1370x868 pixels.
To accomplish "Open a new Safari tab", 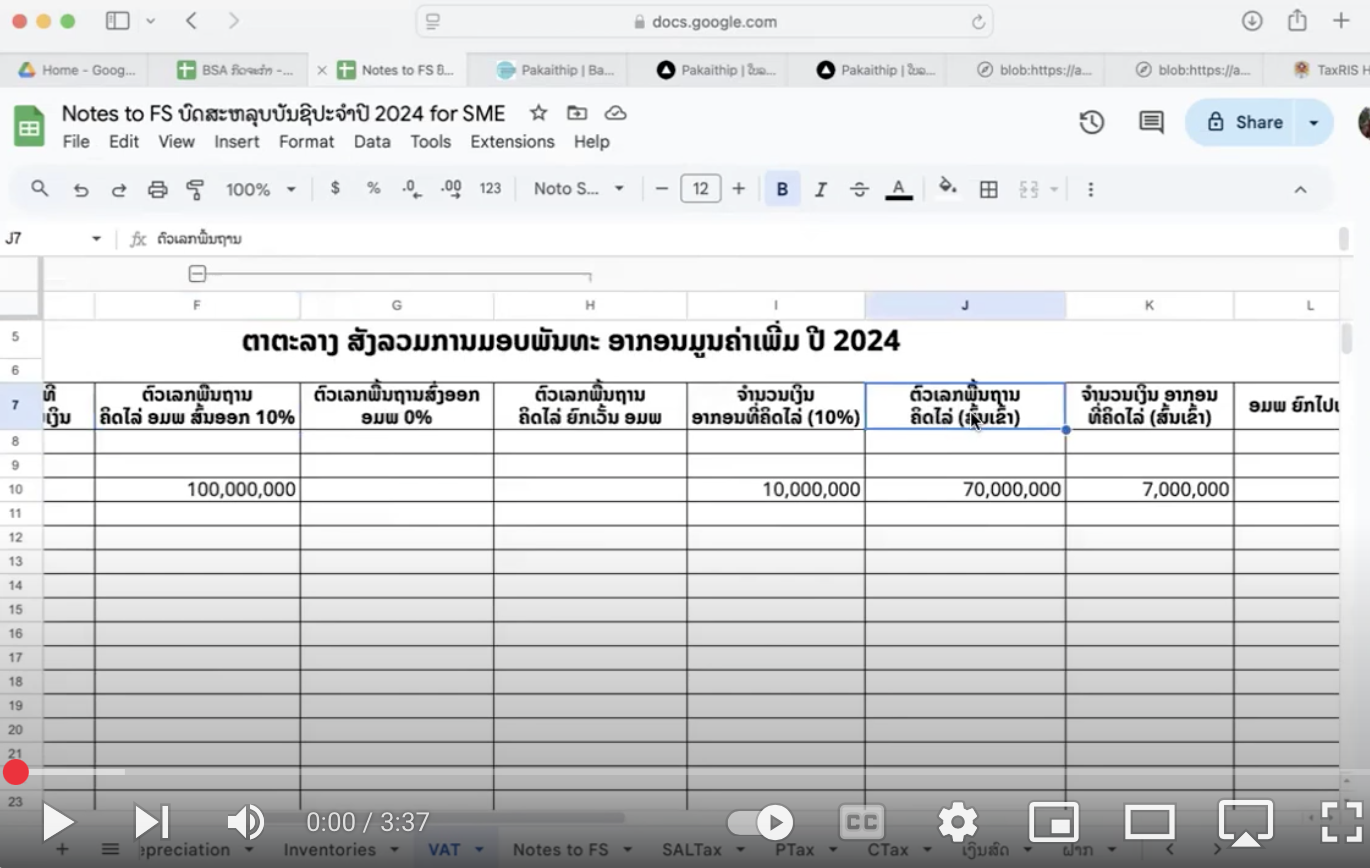I will pyautogui.click(x=1341, y=21).
